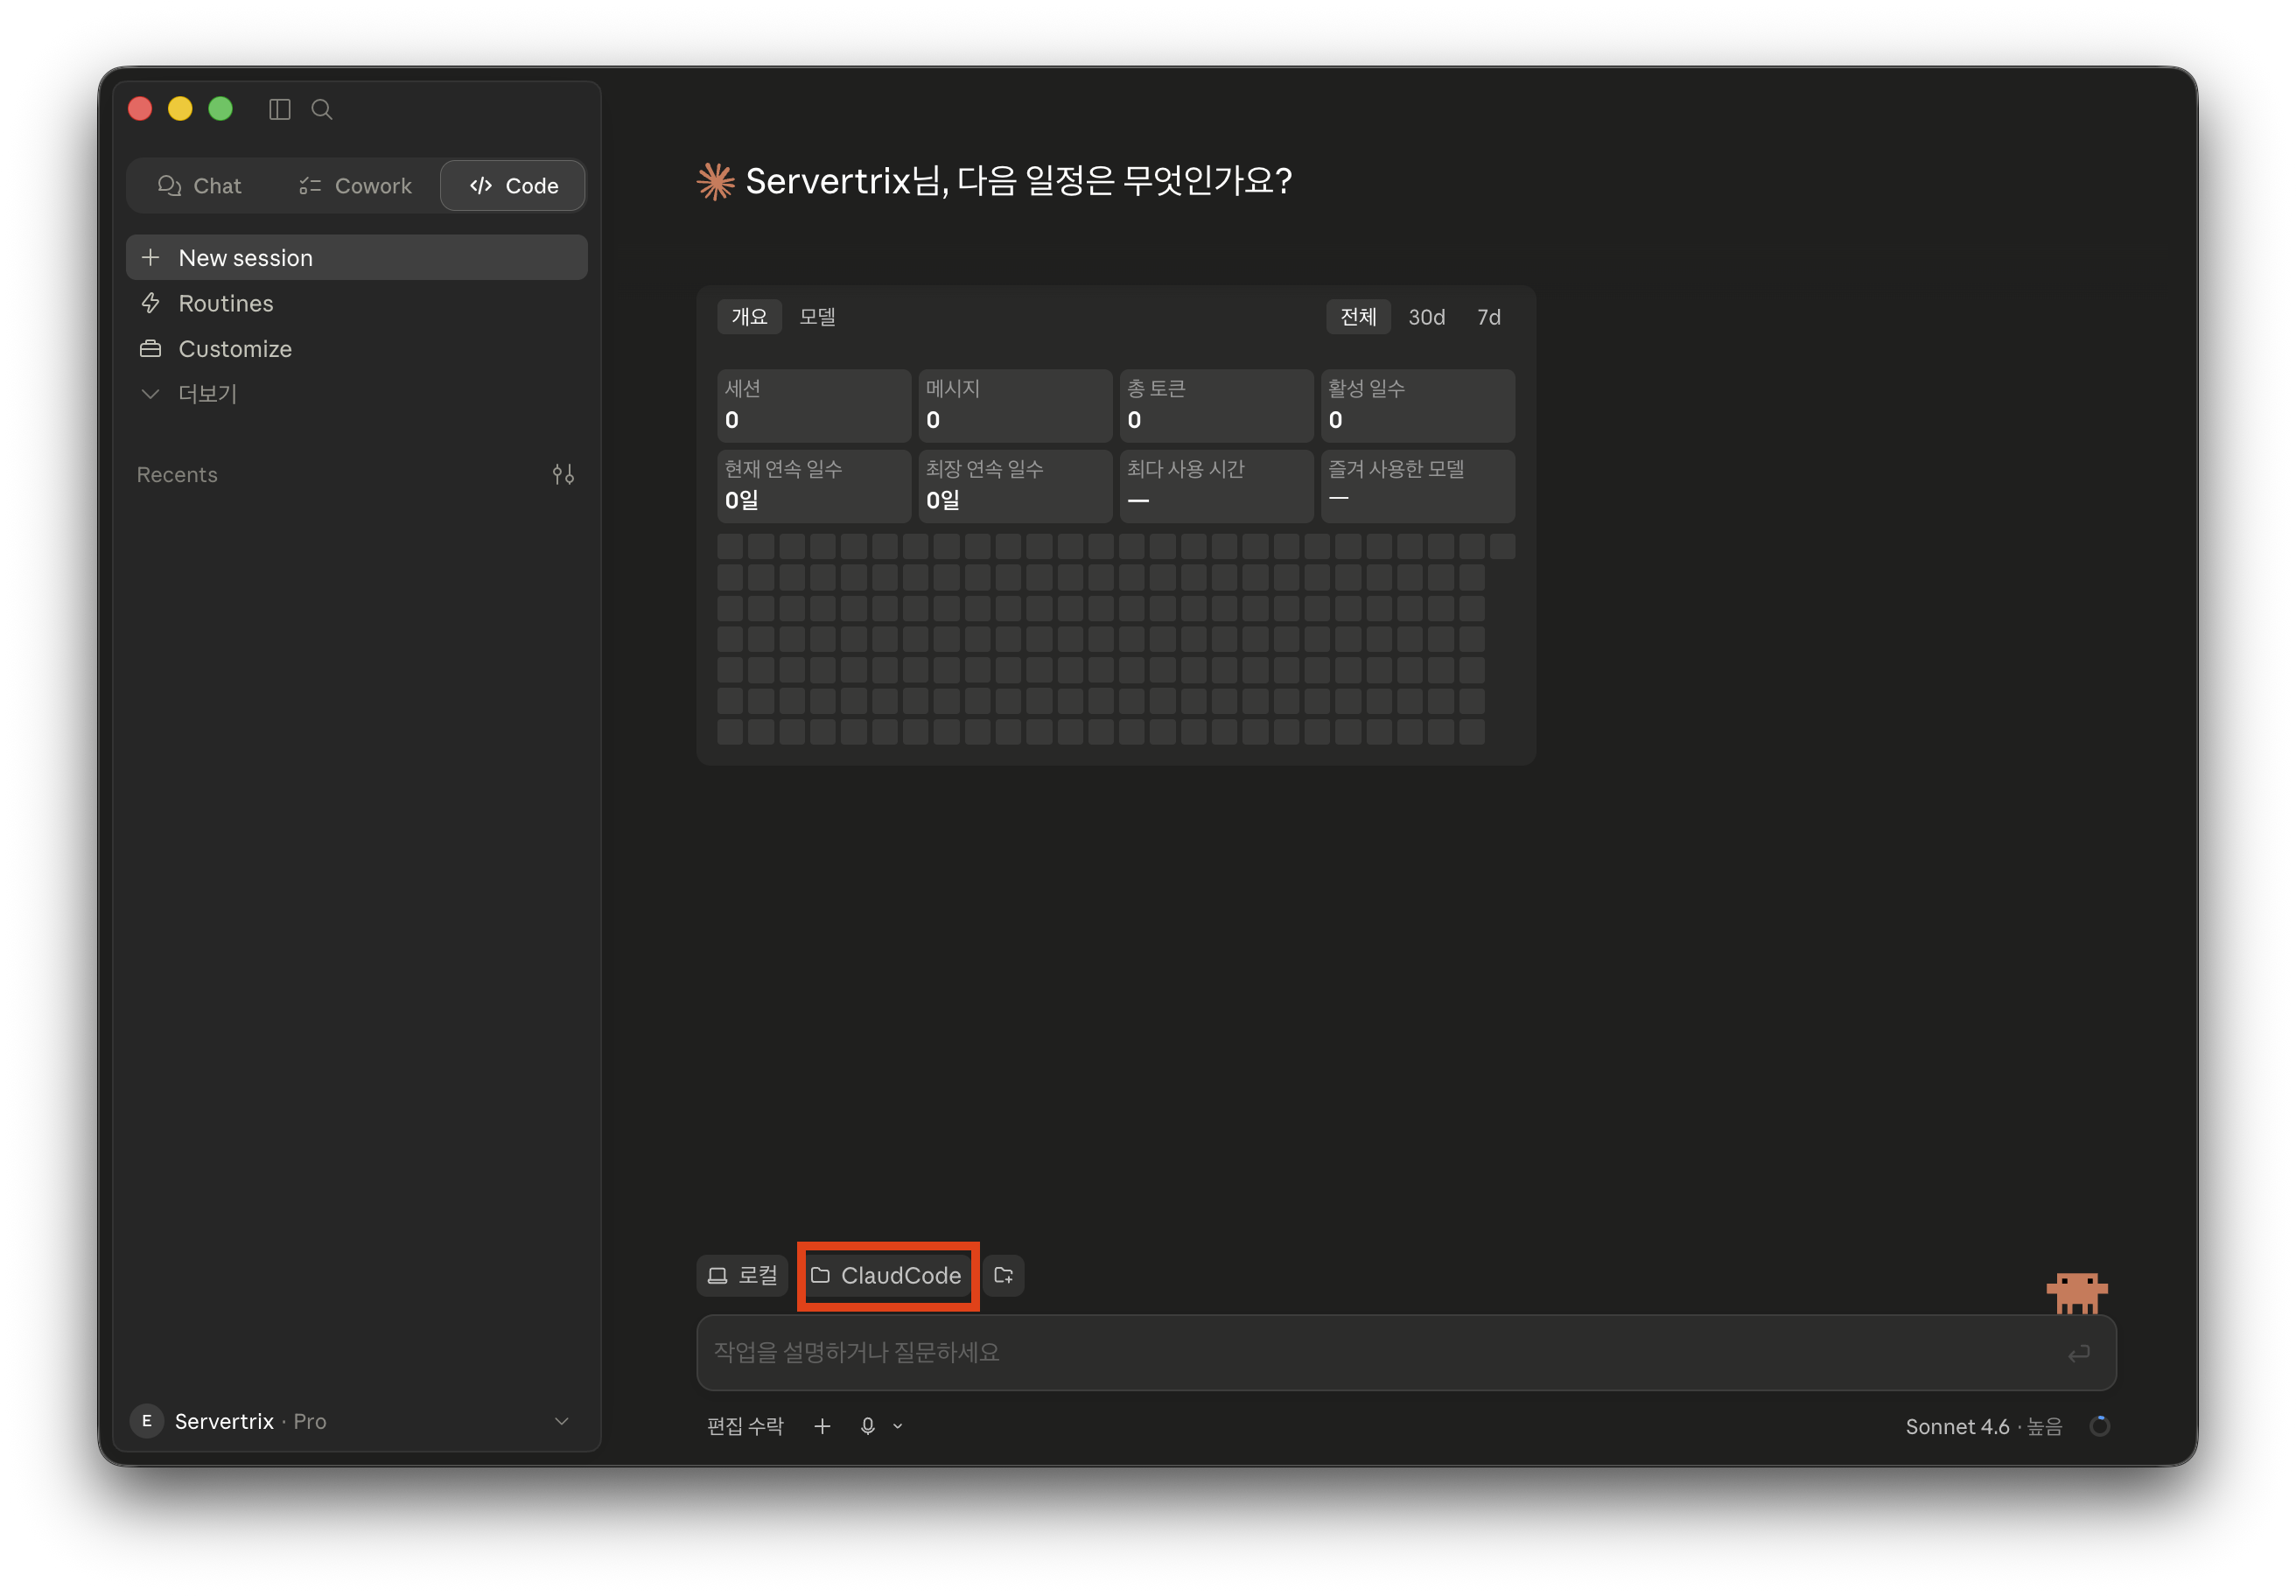
Task: Open the 로컬 environment selector
Action: [x=742, y=1275]
